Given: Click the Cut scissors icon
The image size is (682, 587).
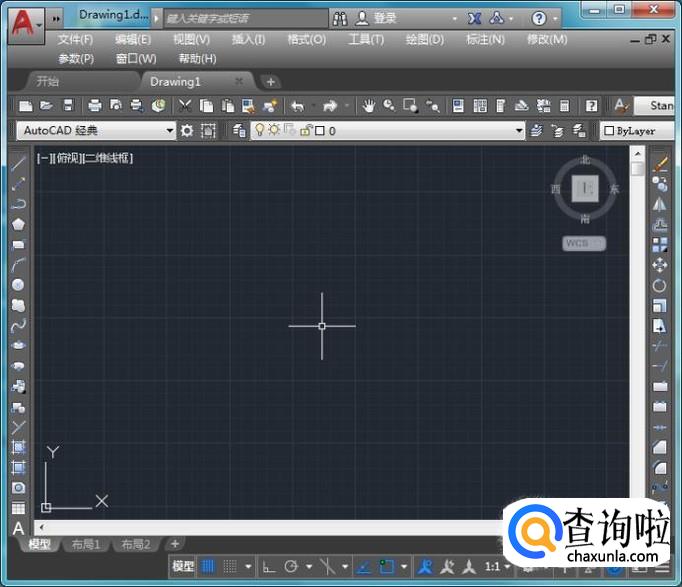Looking at the screenshot, I should [185, 105].
